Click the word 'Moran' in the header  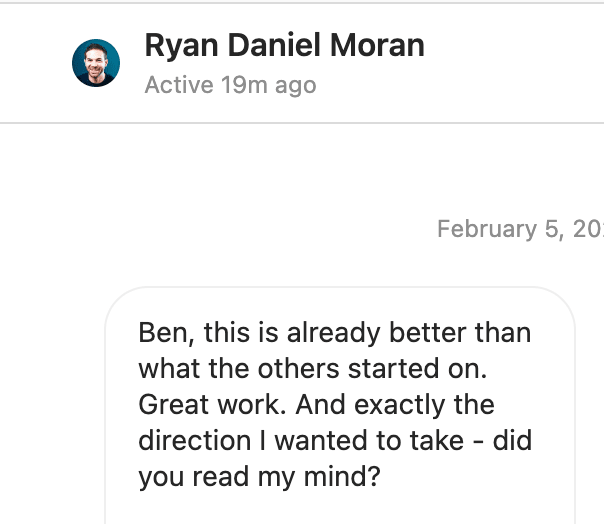point(377,45)
